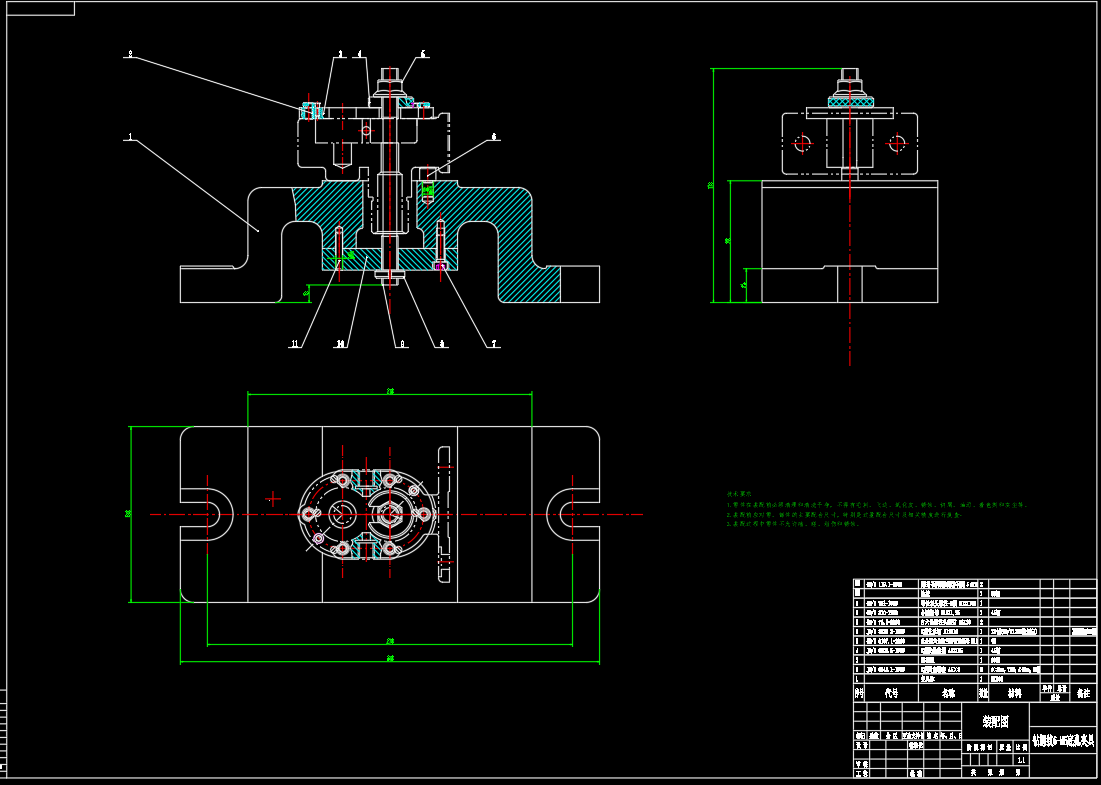Select balloon callout number 7 at bottom
1101x785 pixels.
point(494,344)
